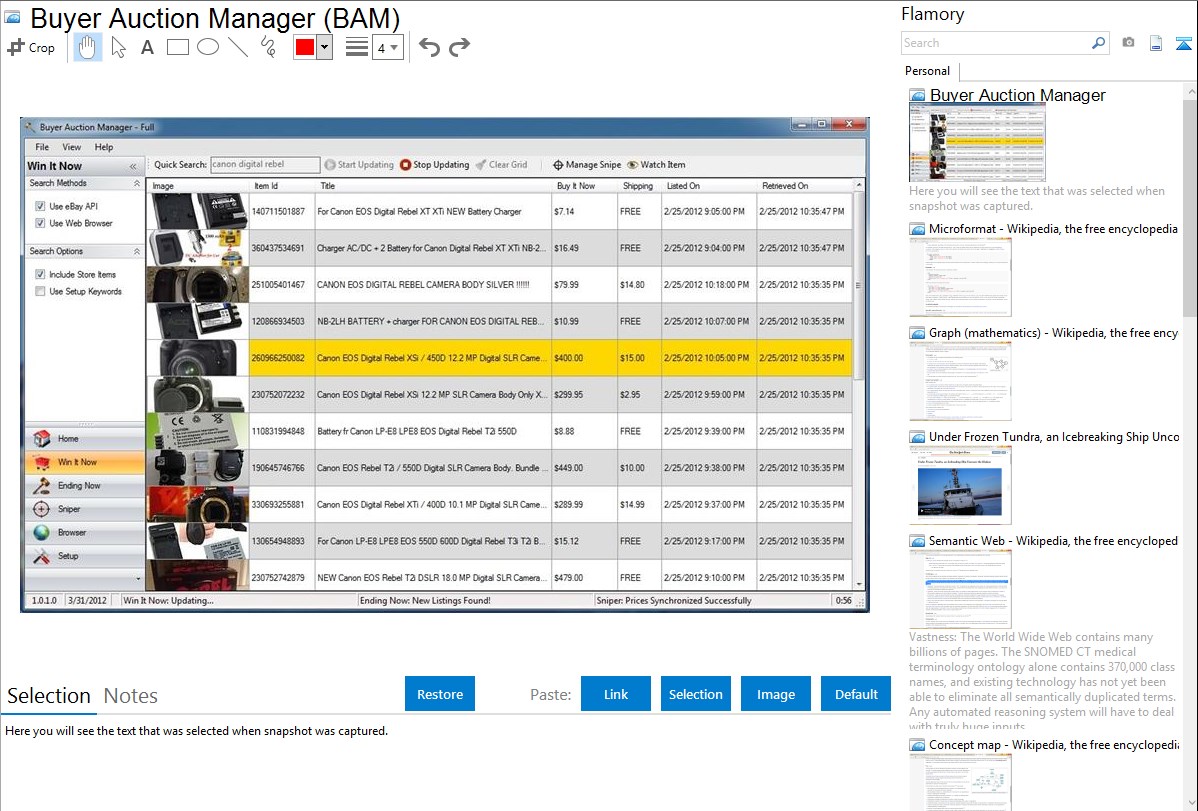
Task: Select the ellipse shape tool
Action: tap(208, 47)
